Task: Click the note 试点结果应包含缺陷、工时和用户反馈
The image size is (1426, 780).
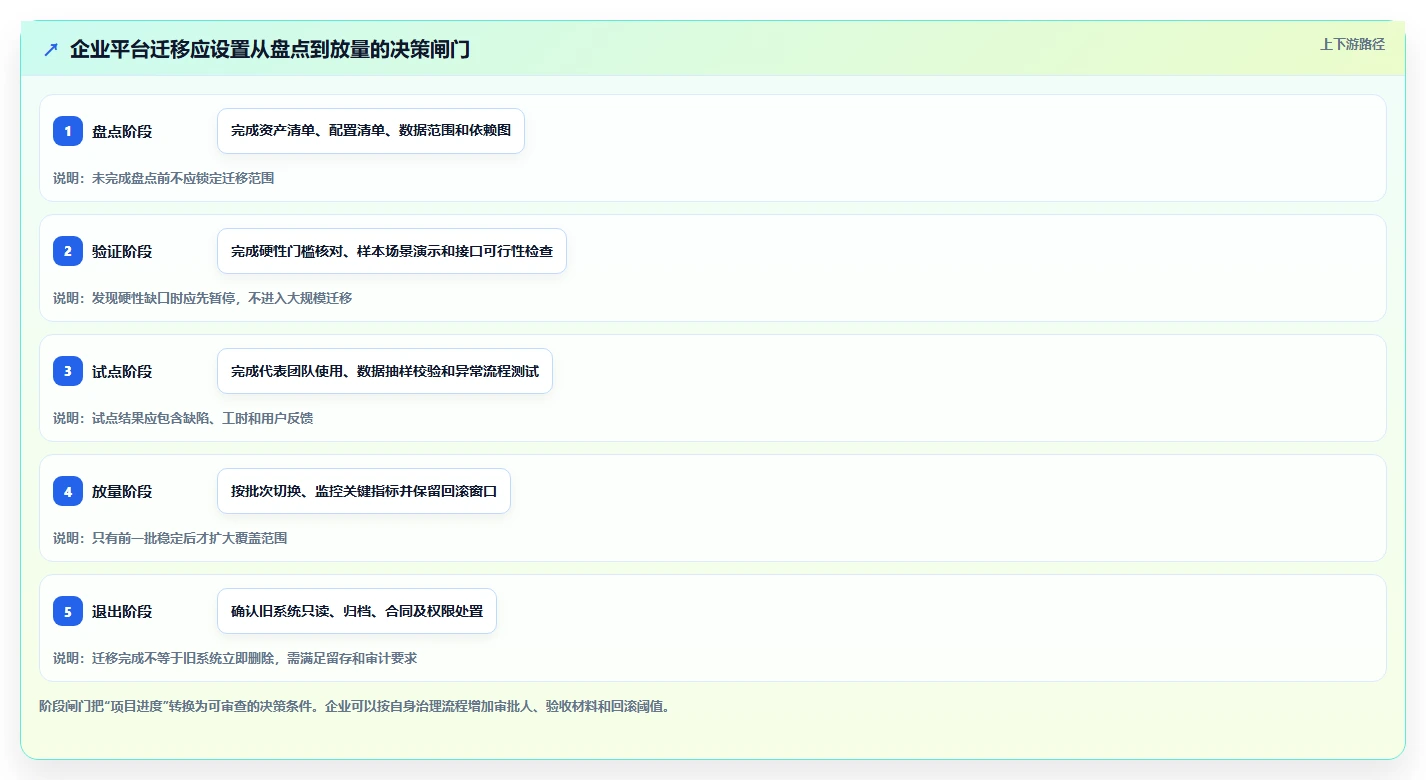Action: 183,418
